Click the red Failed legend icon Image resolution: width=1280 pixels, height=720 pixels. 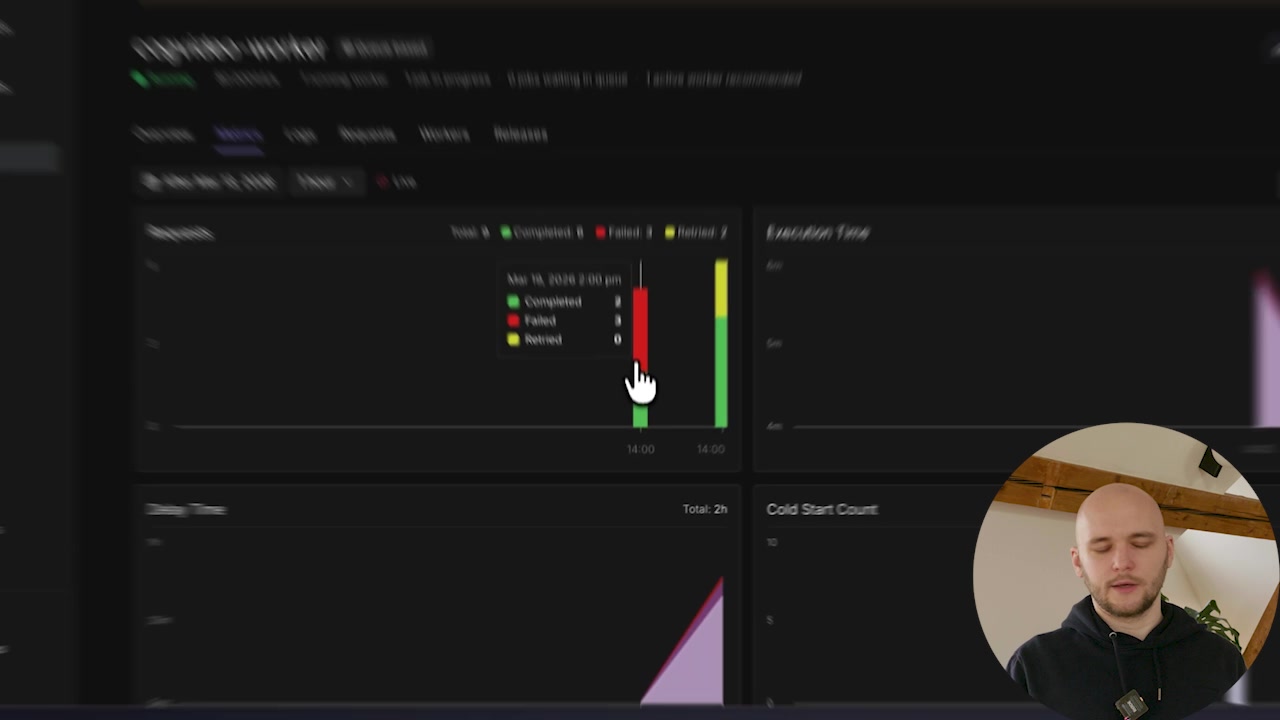(600, 232)
